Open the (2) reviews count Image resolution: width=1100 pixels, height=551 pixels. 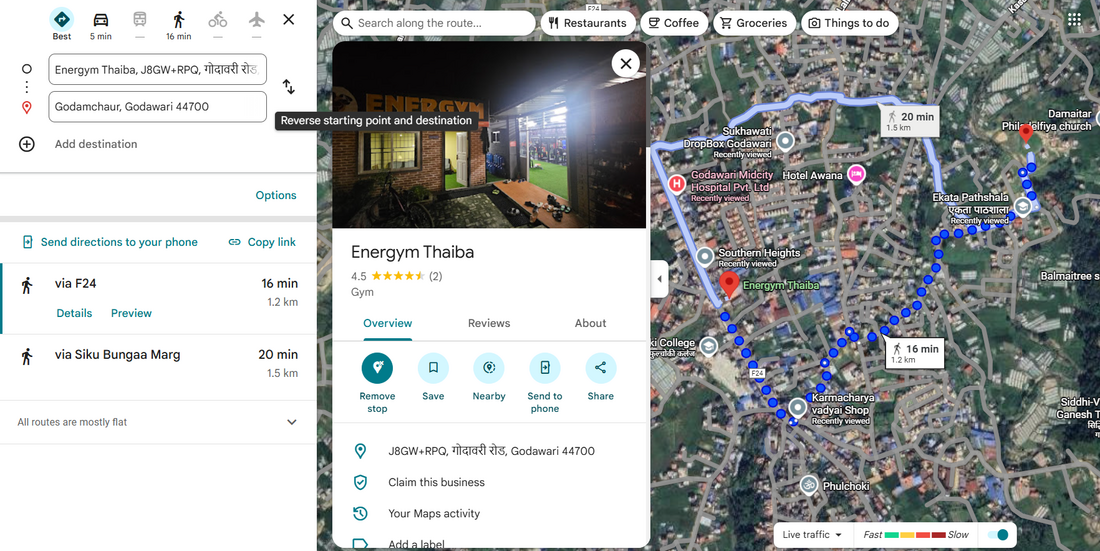point(436,276)
